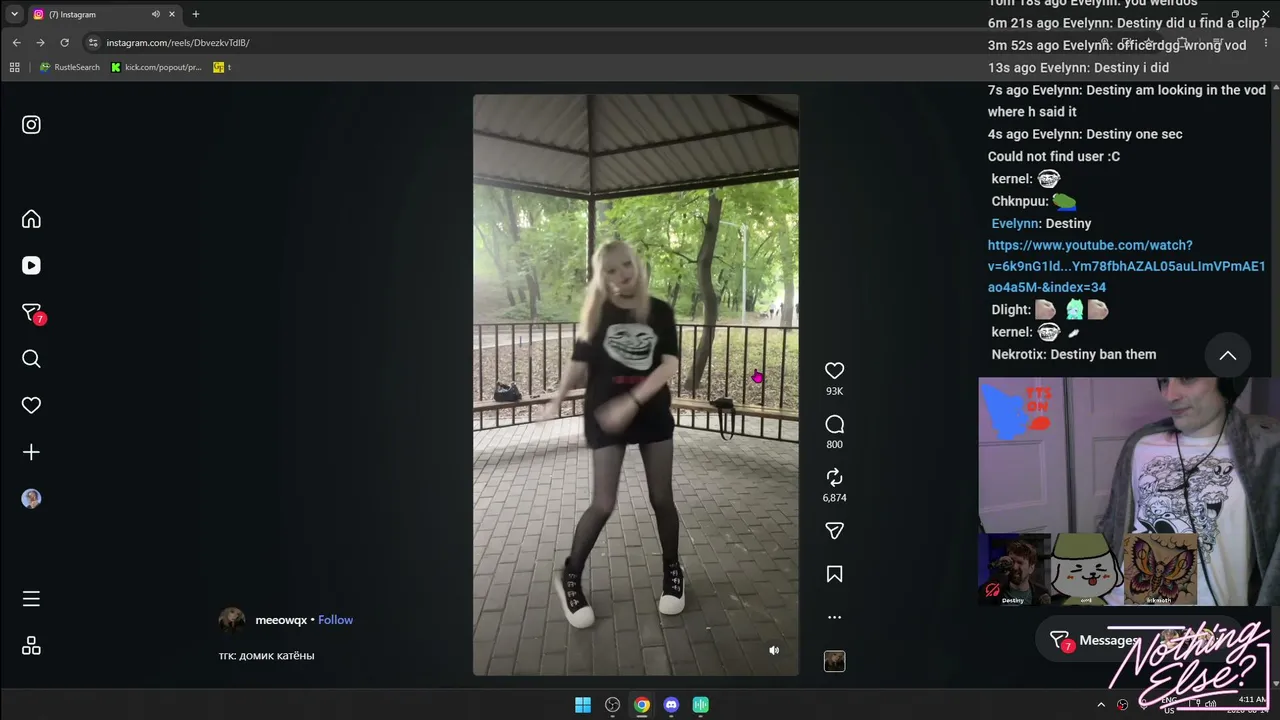Open the YouTube link posted in chat
The image size is (1280, 720).
pyautogui.click(x=1126, y=266)
